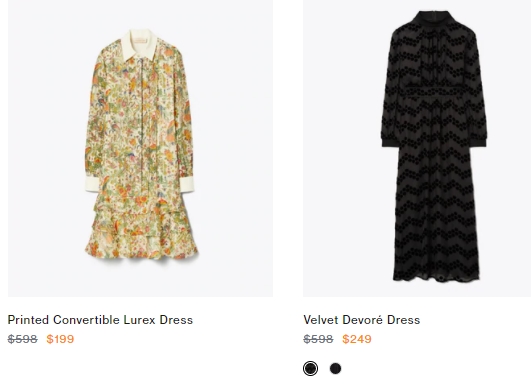
Task: Click the $249 sale price
Action: coord(357,339)
